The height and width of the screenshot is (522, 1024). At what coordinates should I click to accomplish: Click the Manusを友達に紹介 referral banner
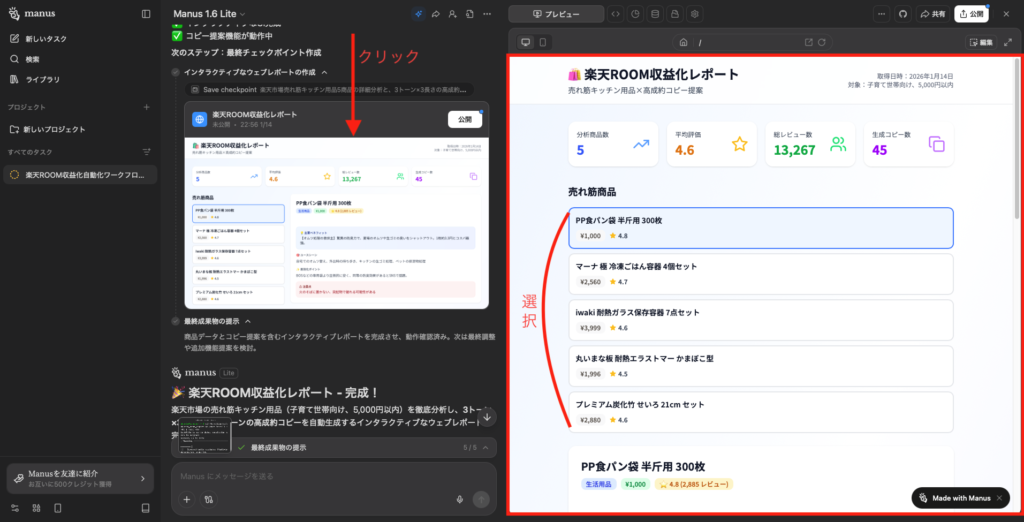pyautogui.click(x=80, y=478)
